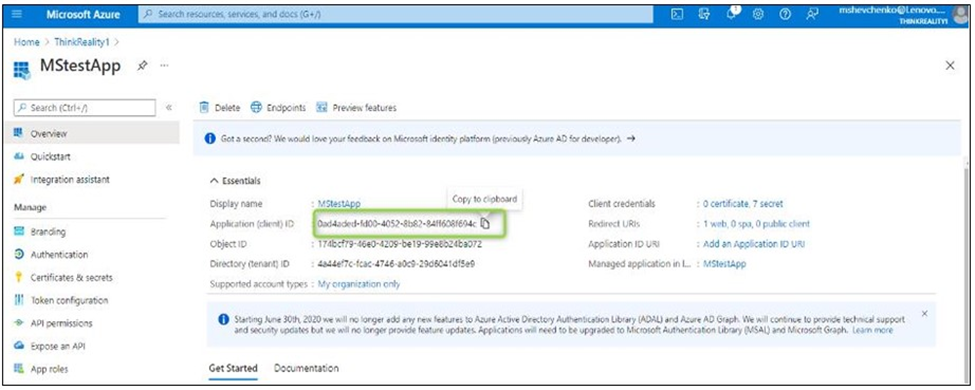Open API permissions in sidebar
Screen dimensions: 975x390
(62, 323)
